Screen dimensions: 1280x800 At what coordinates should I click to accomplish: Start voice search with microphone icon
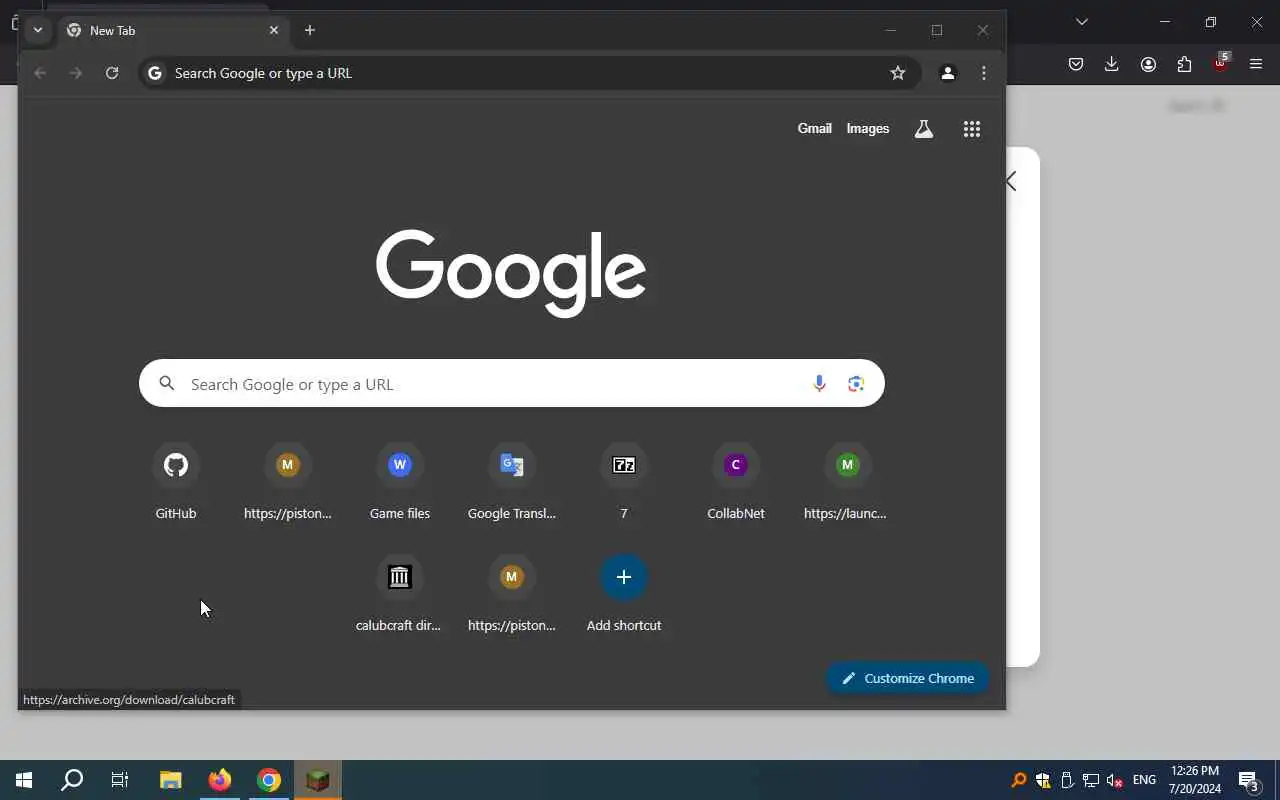point(819,383)
